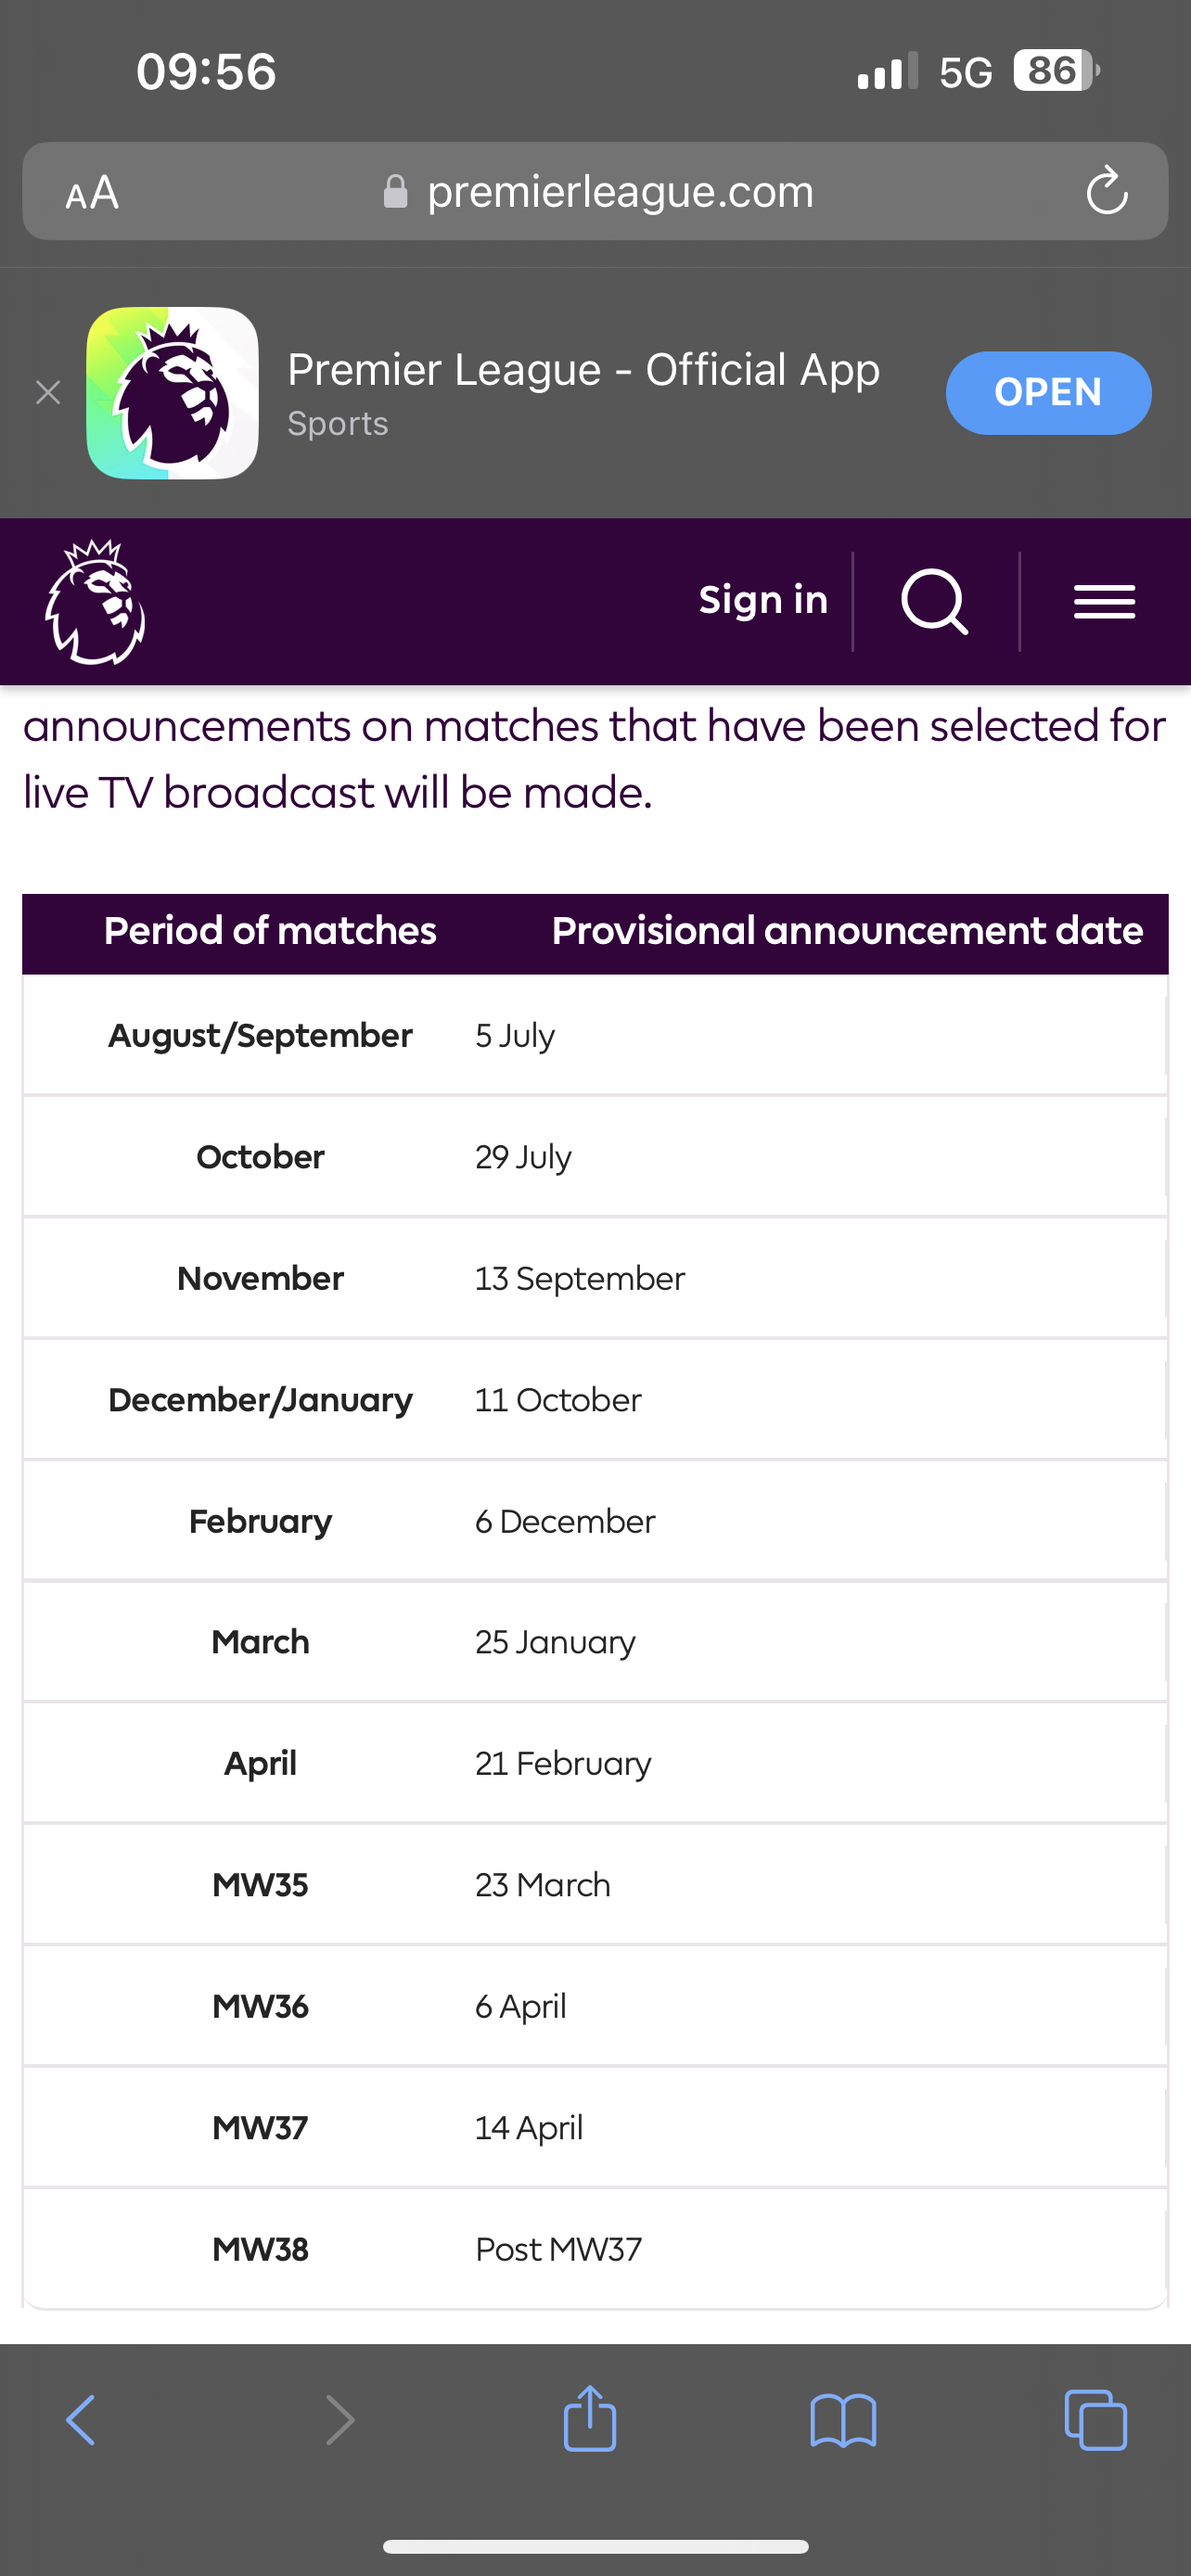Open the Premier League Official App

[x=1048, y=393]
